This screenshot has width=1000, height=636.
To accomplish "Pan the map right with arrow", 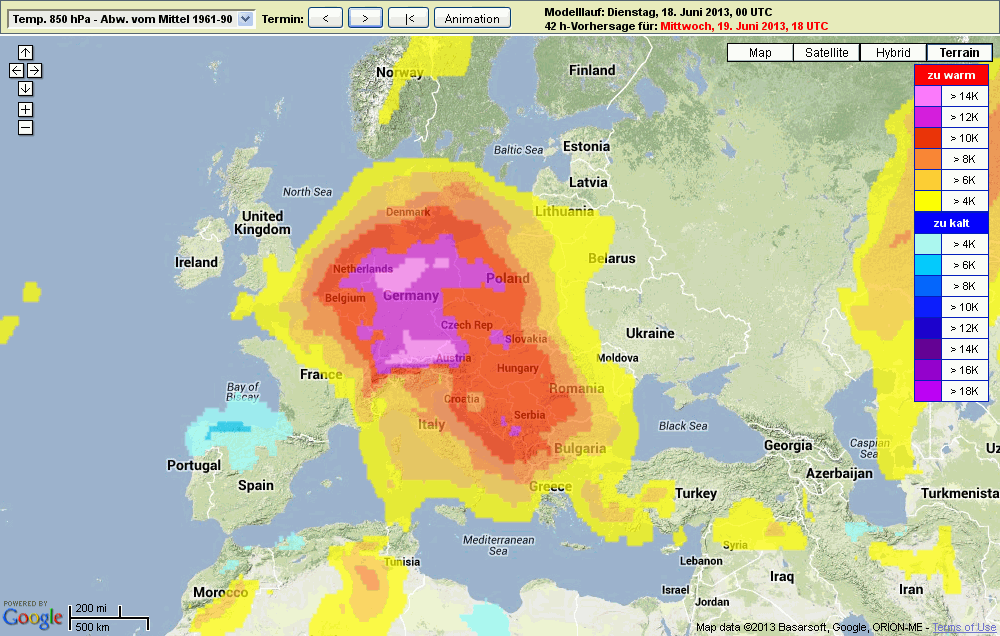I will point(34,70).
